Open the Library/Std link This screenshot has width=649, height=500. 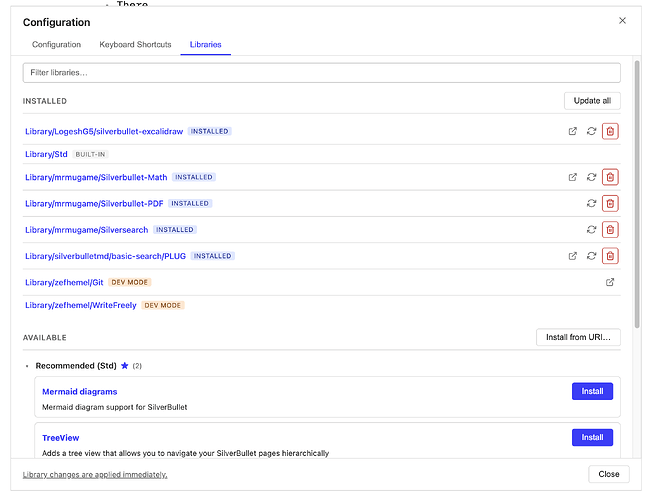[46, 154]
